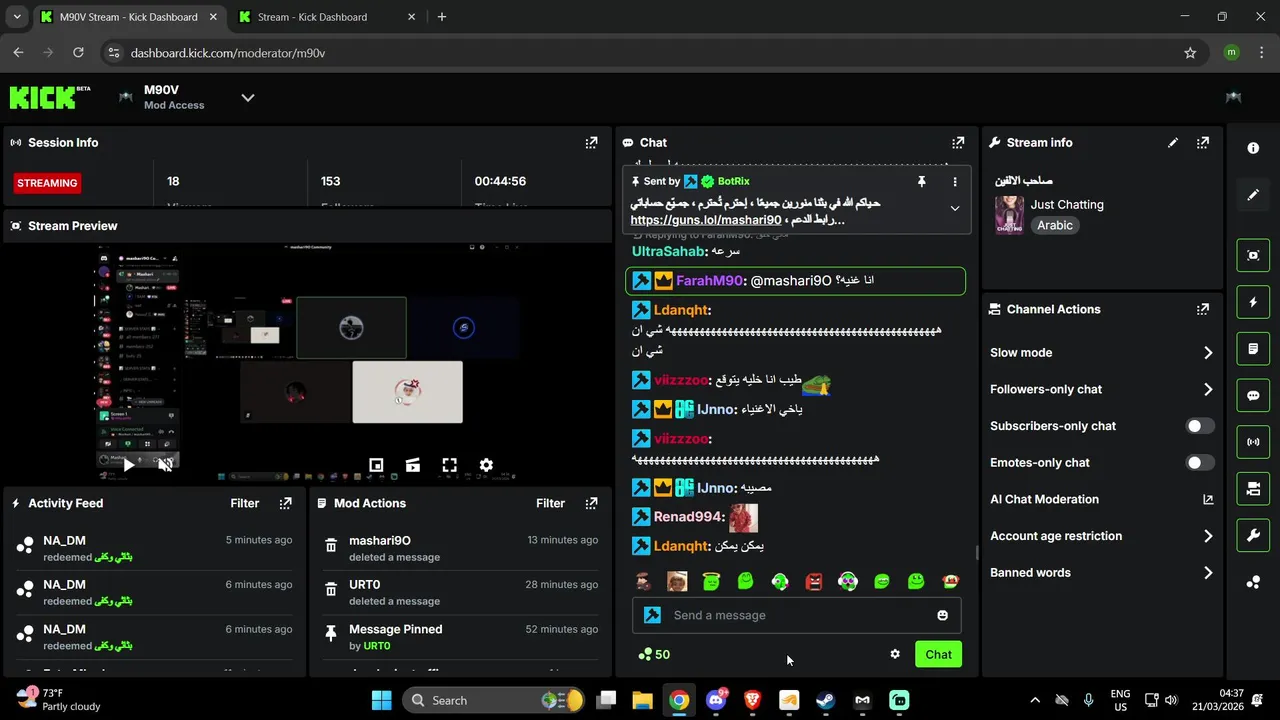The height and width of the screenshot is (720, 1280).
Task: Open guns.lol/mashari90 link in pinned message
Action: (706, 220)
